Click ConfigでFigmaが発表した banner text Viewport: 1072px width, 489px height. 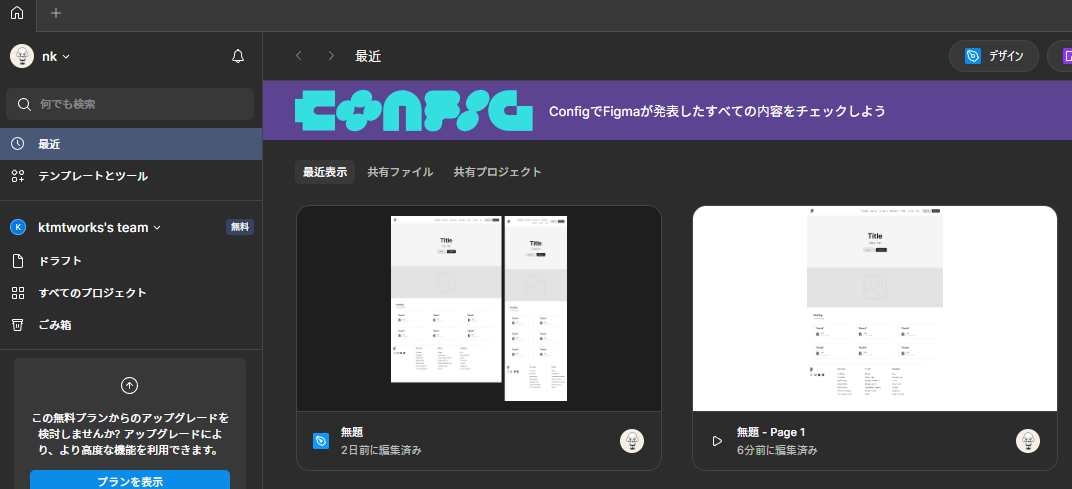tap(717, 111)
